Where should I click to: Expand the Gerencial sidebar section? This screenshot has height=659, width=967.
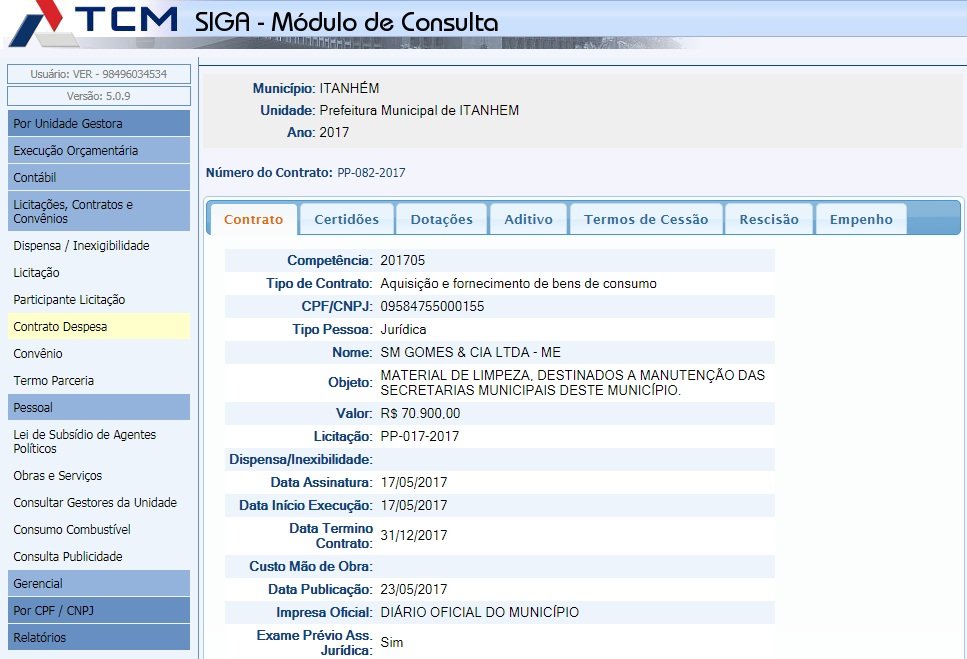pos(98,583)
